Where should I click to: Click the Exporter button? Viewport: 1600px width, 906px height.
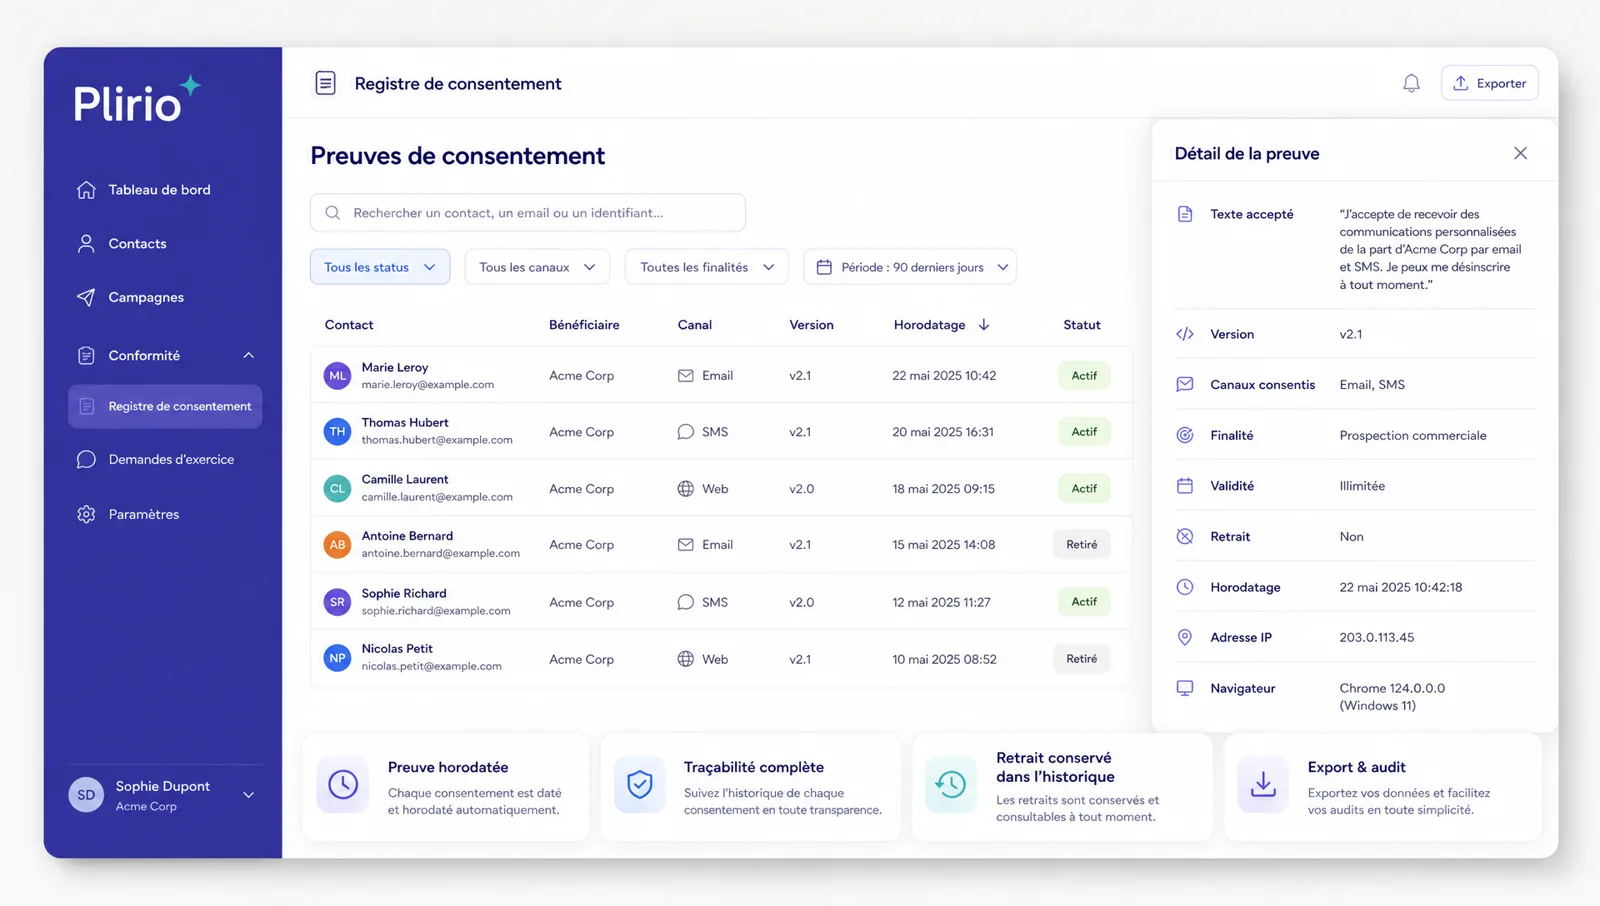click(1489, 83)
